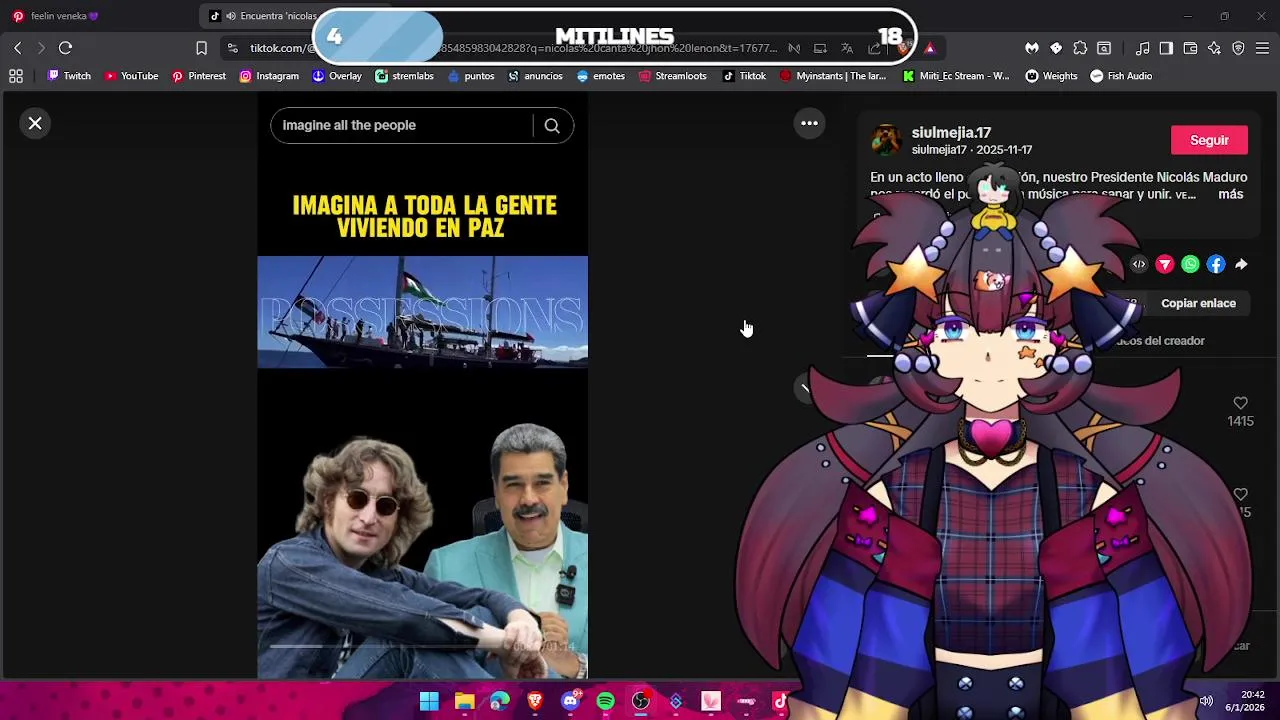The width and height of the screenshot is (1280, 720).
Task: Bookmark this page icon
Action: pos(201,48)
